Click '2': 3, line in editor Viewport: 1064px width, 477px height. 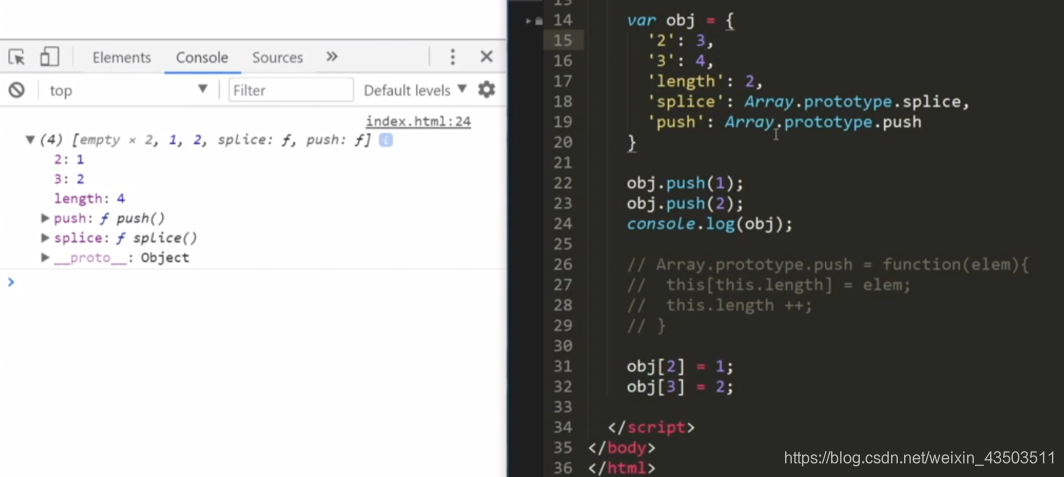coord(681,41)
